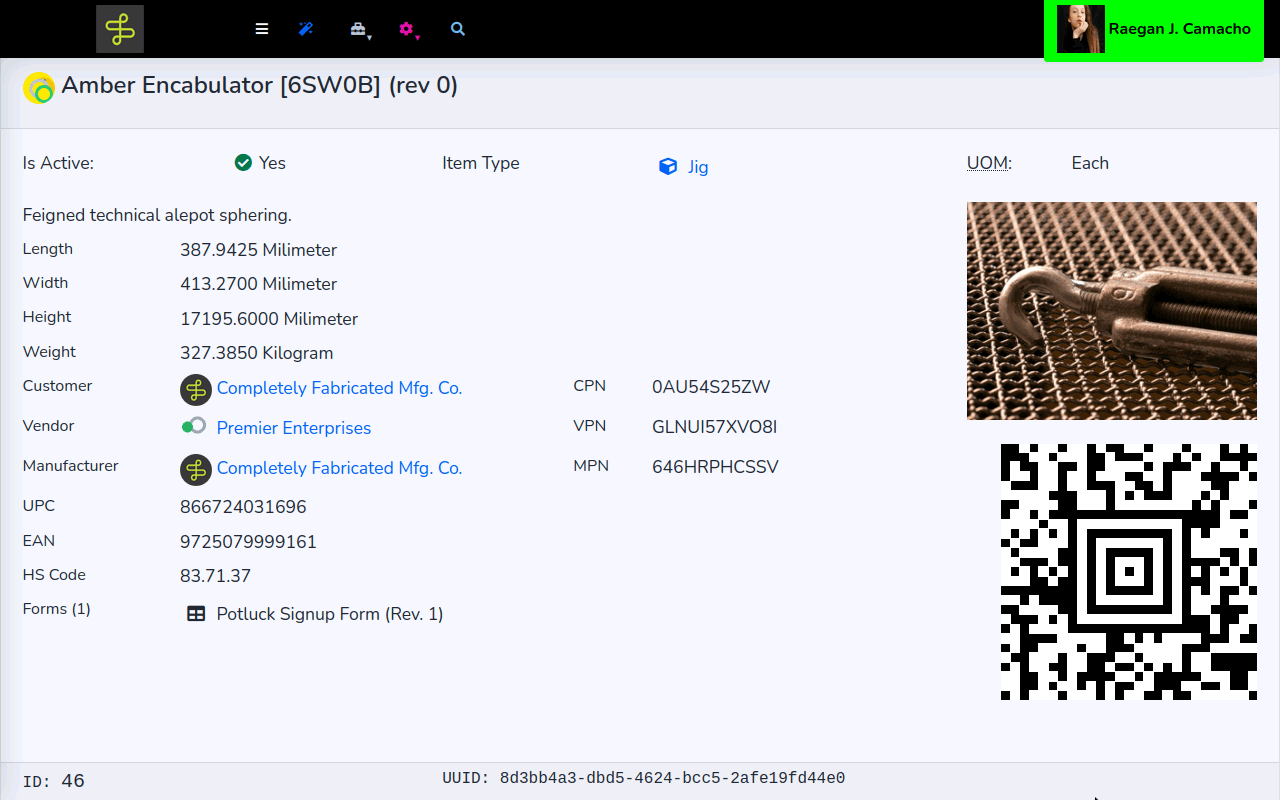Click the form table icon

point(196,614)
